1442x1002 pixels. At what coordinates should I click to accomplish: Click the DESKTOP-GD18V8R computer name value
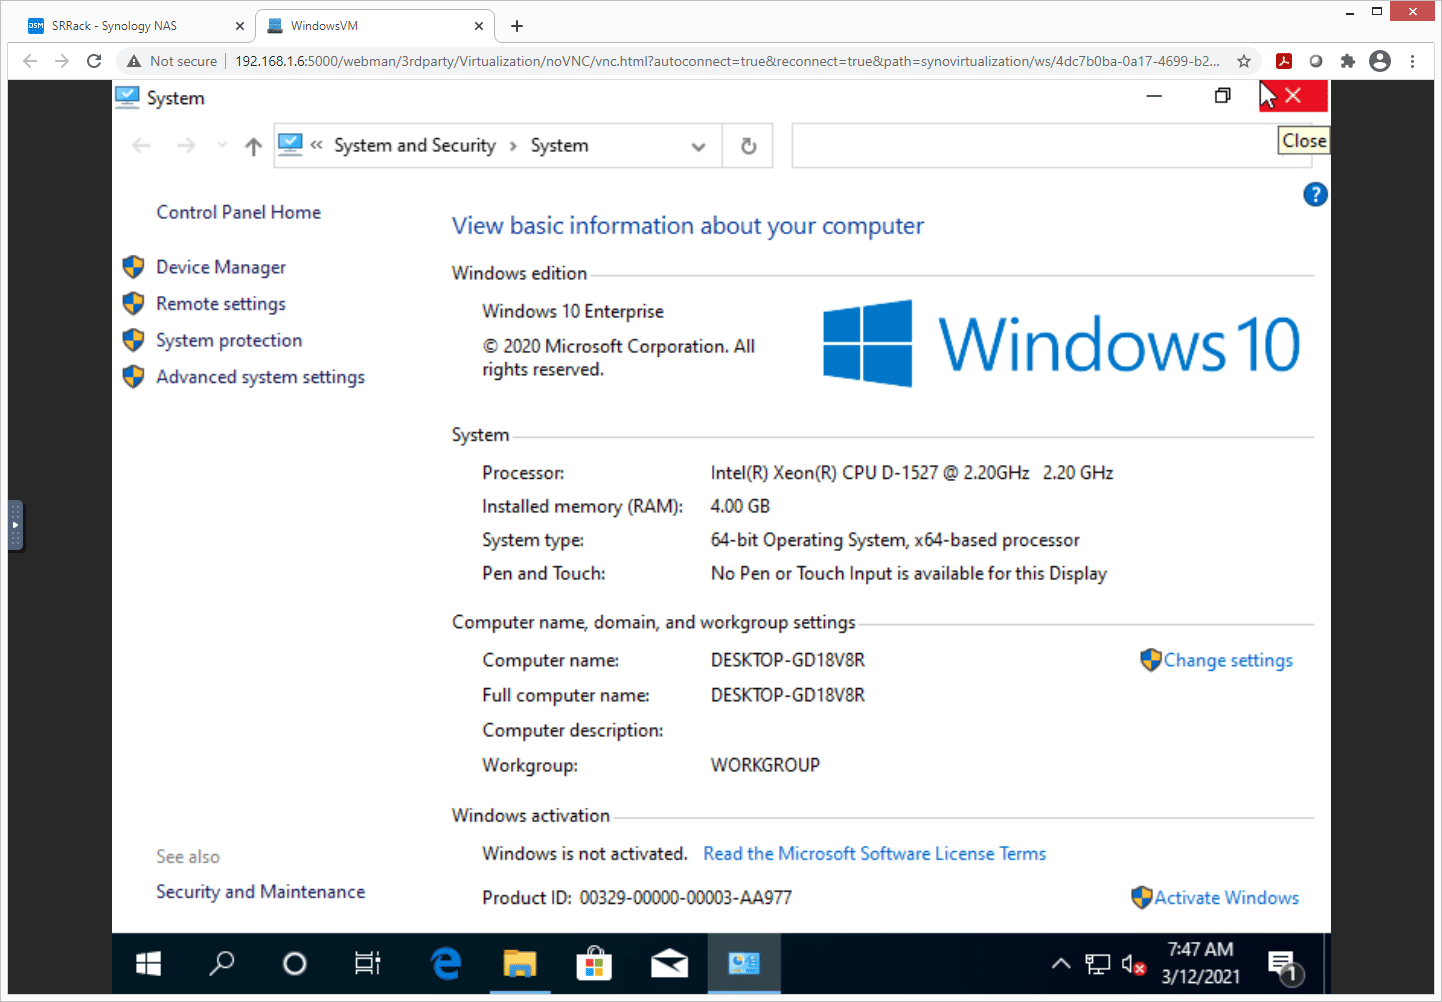pos(788,660)
